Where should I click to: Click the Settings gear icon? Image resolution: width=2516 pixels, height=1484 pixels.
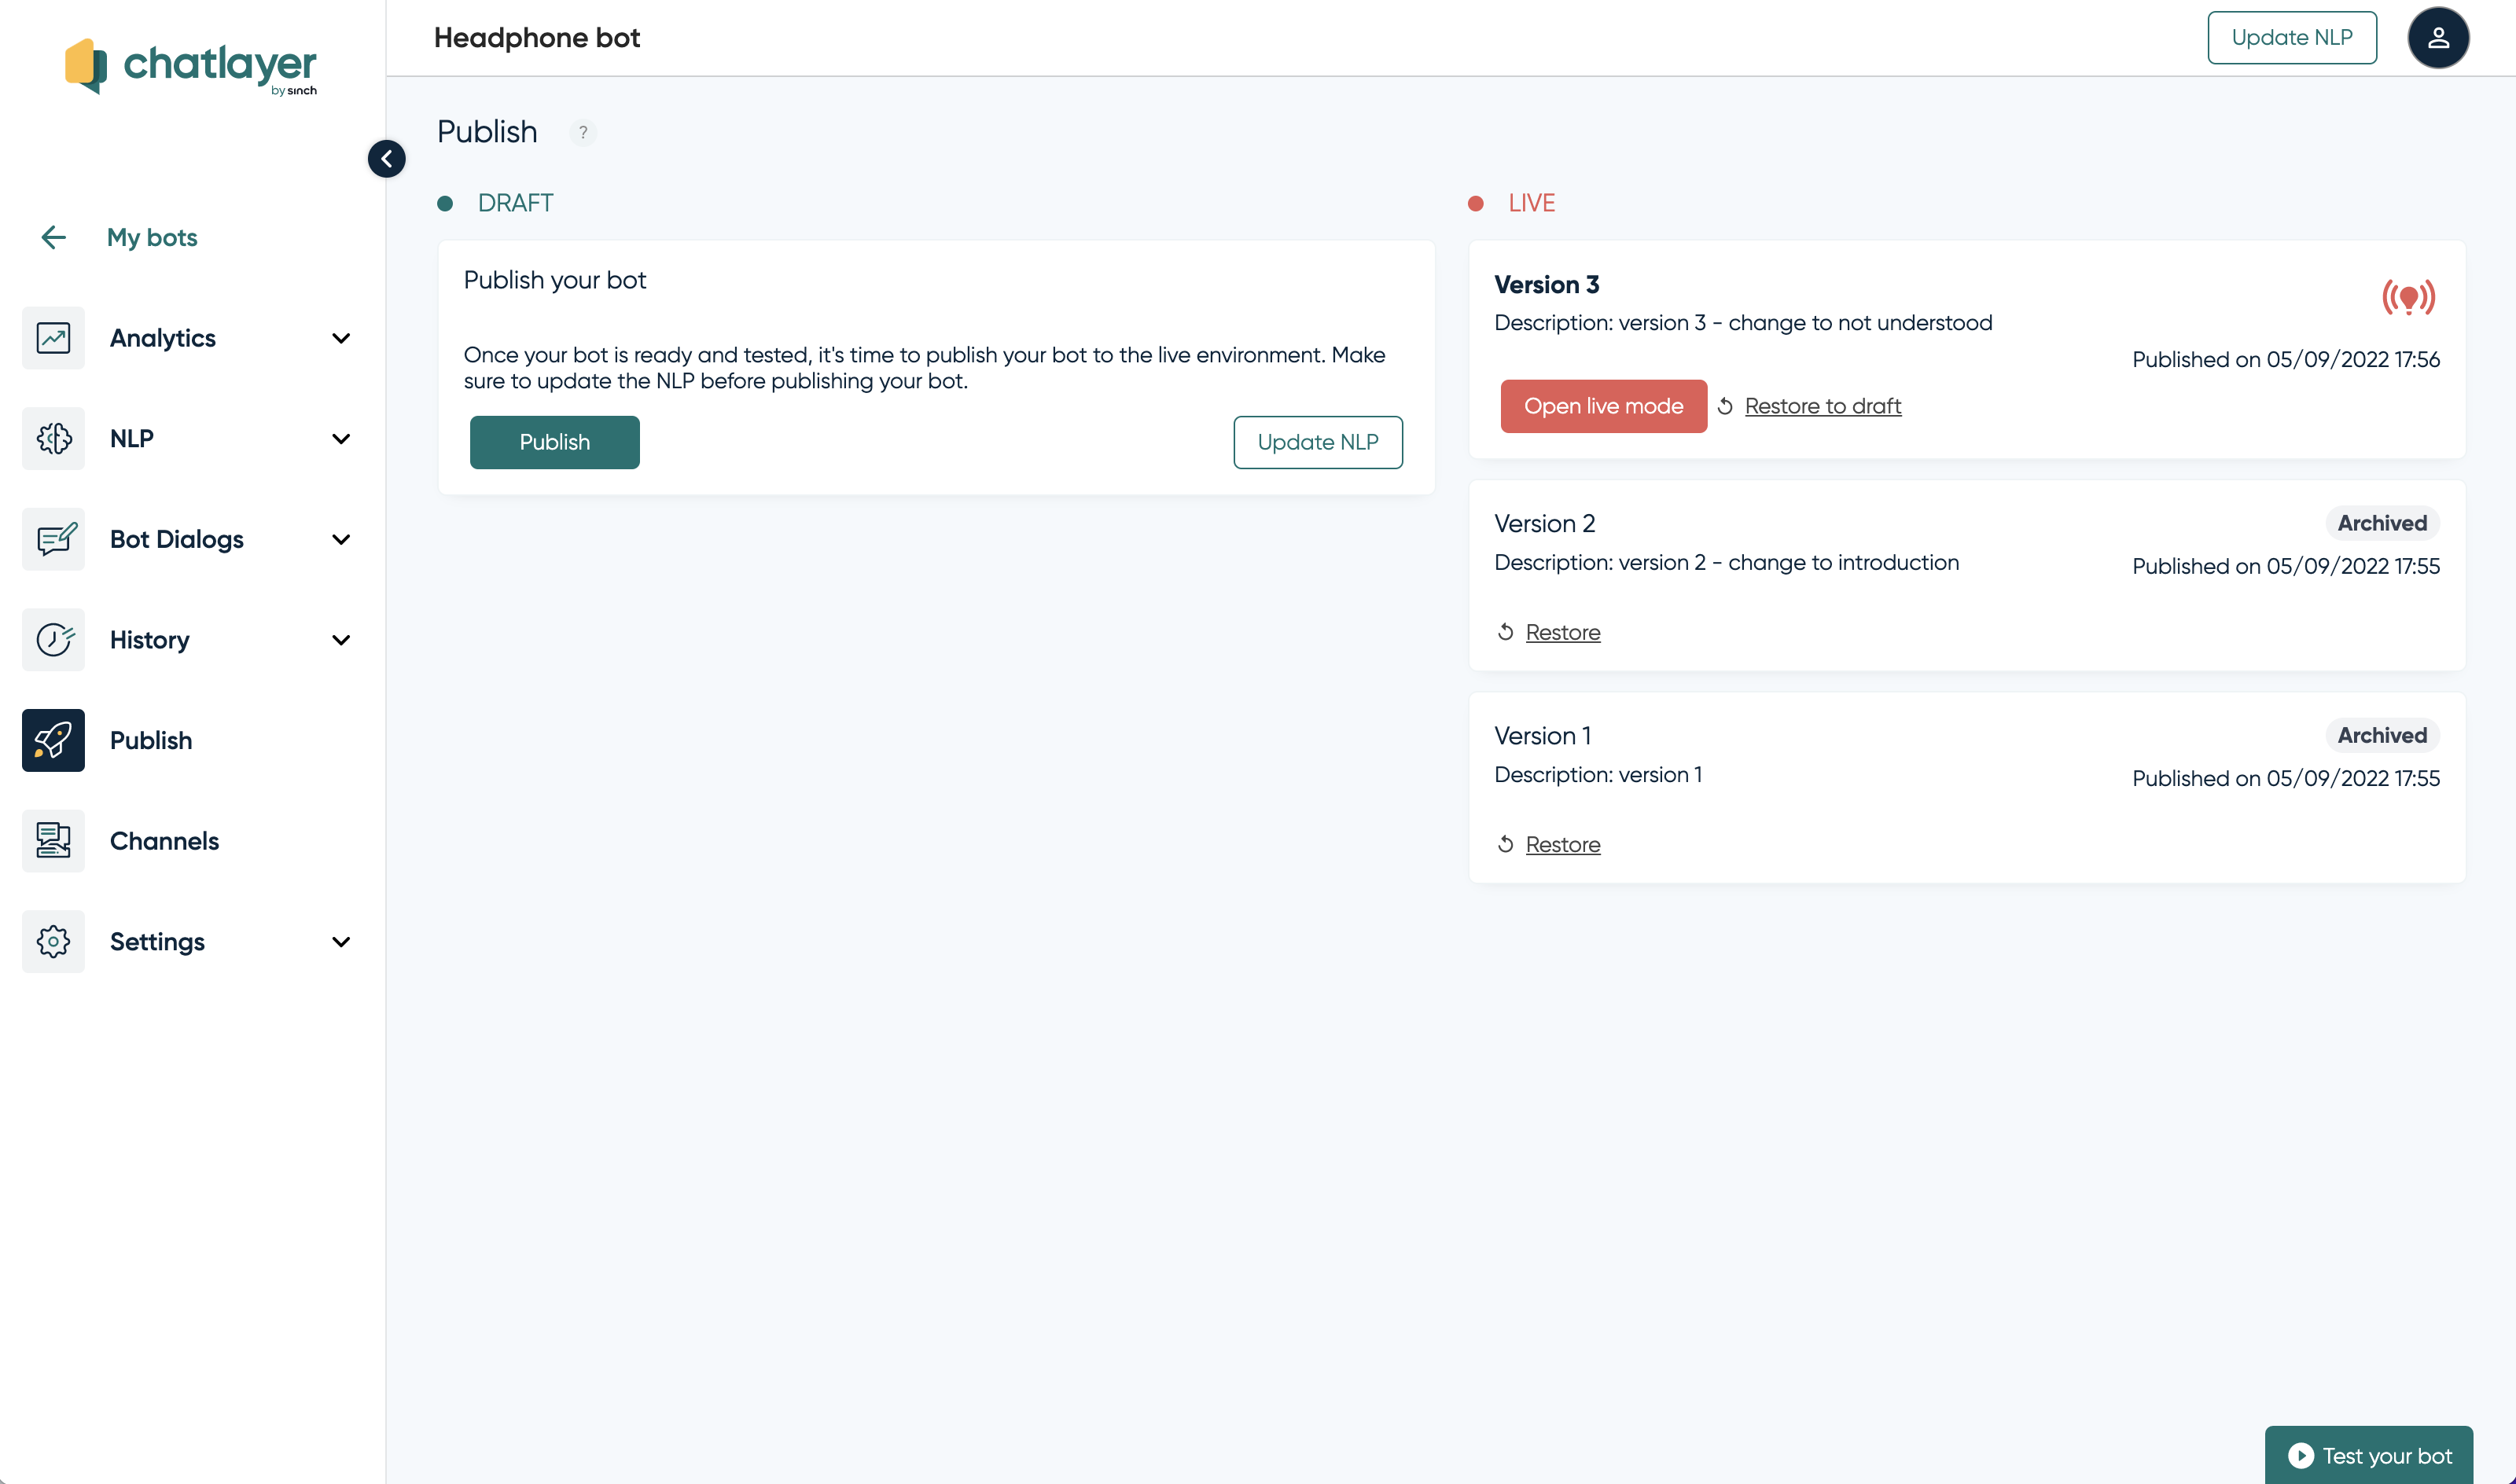click(53, 941)
